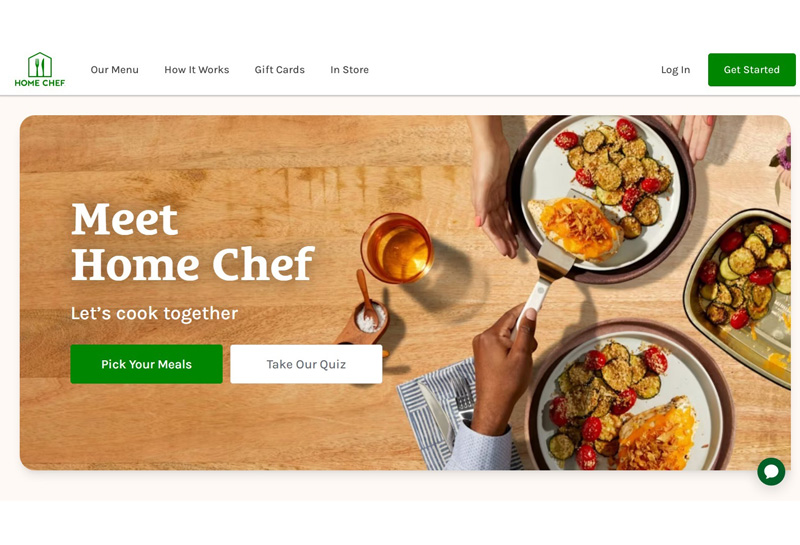Select Gift Cards in the navigation
The height and width of the screenshot is (545, 800).
[x=280, y=69]
